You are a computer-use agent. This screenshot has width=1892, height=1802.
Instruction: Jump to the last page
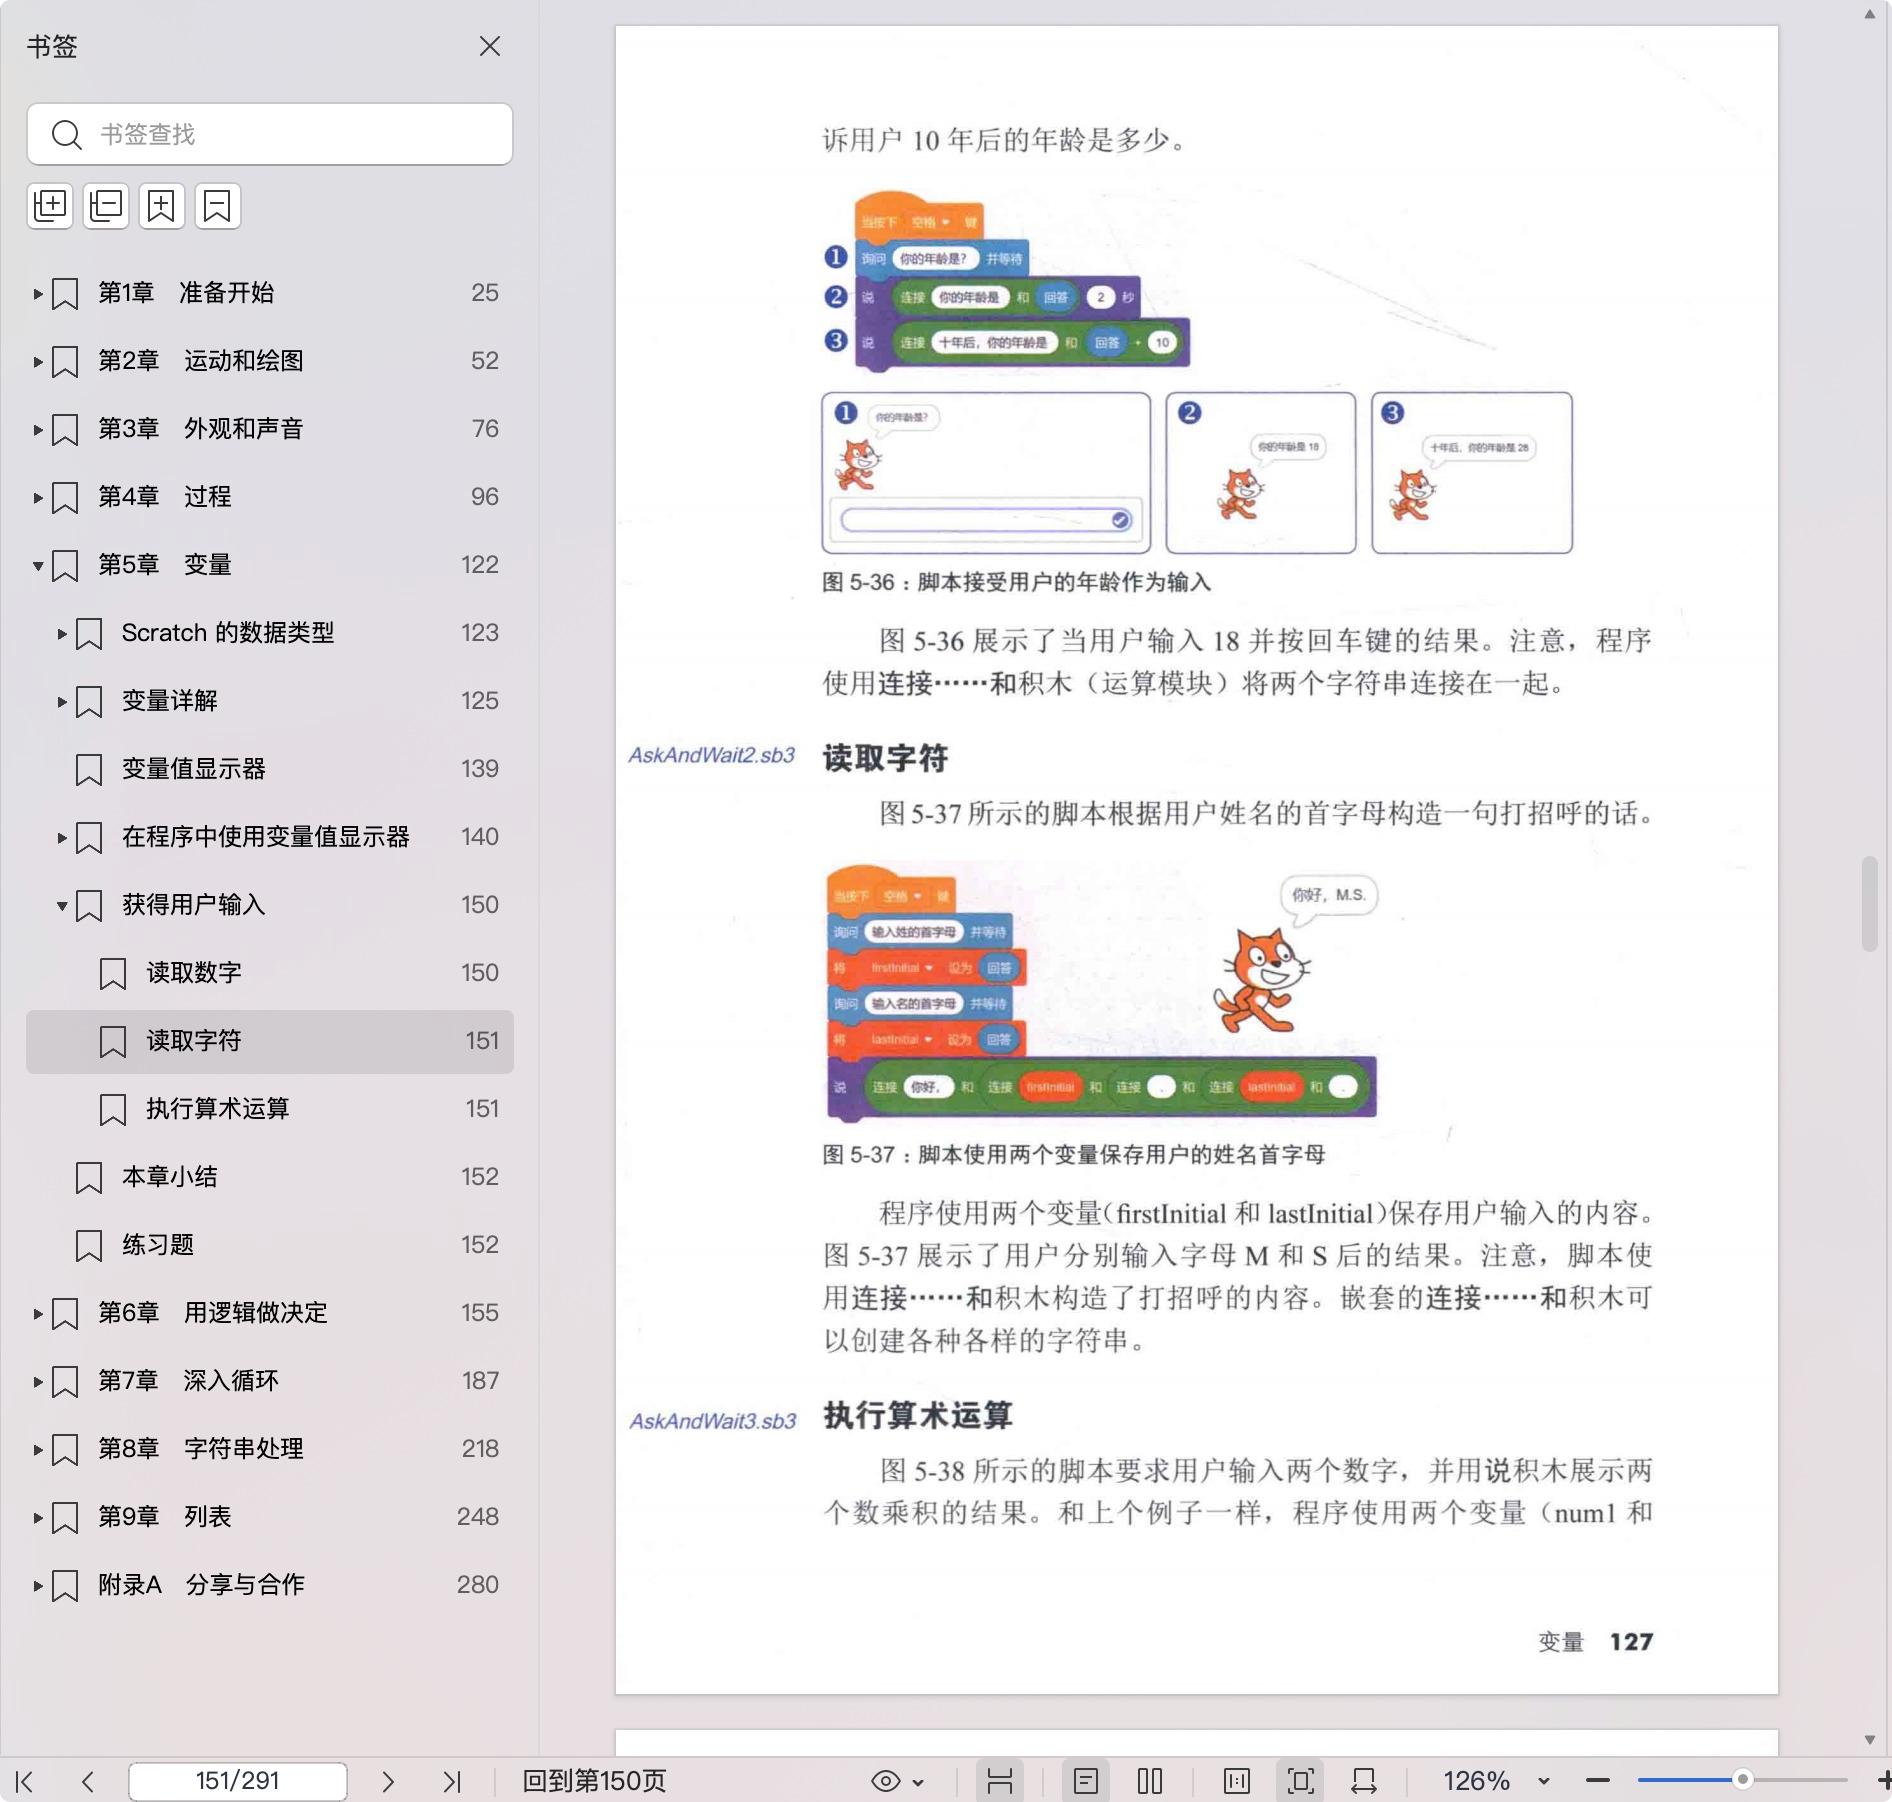tap(452, 1781)
